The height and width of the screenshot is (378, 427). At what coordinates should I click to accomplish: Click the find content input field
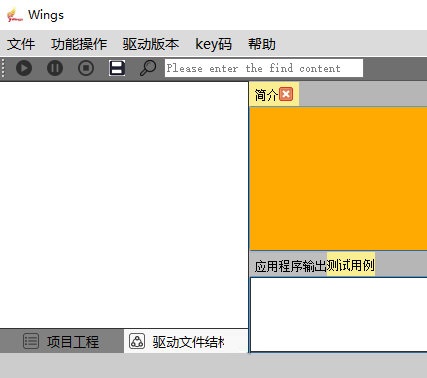[264, 68]
